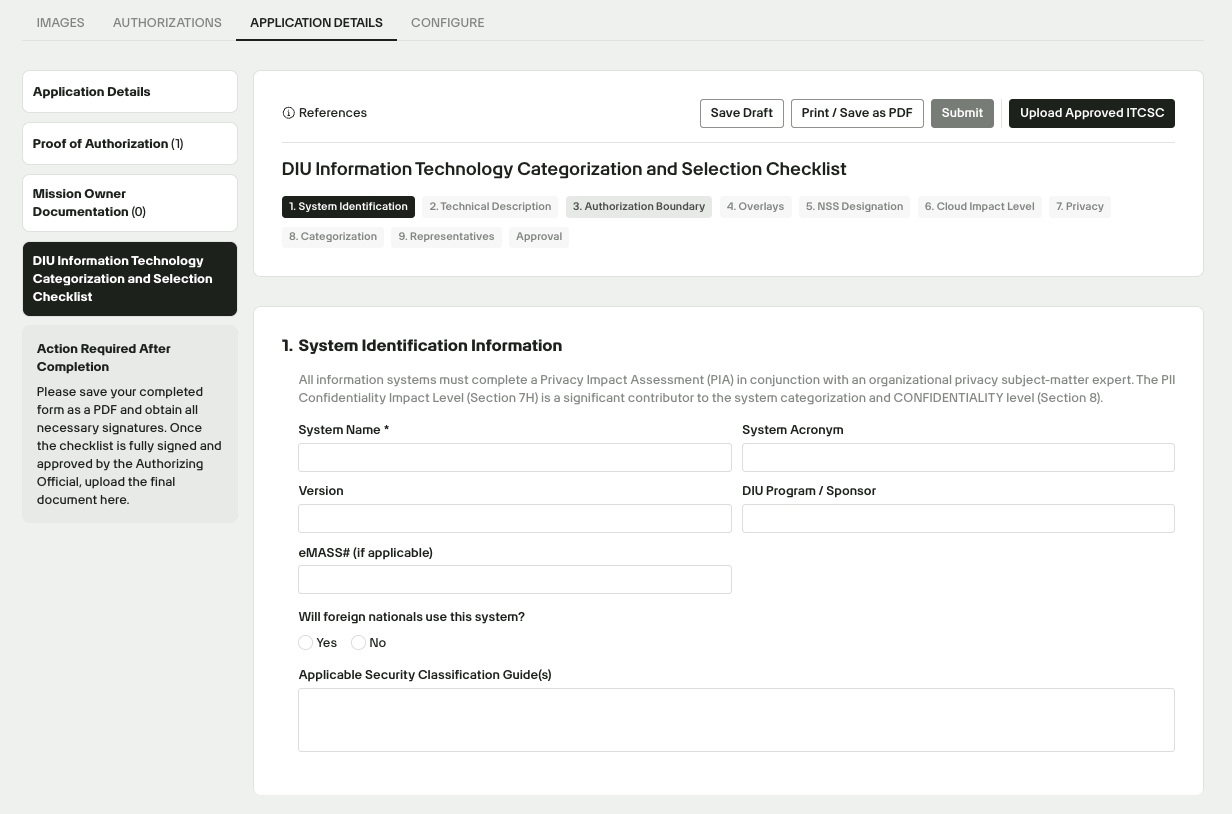
Task: Jump to section 4. Overlays
Action: [x=755, y=207]
